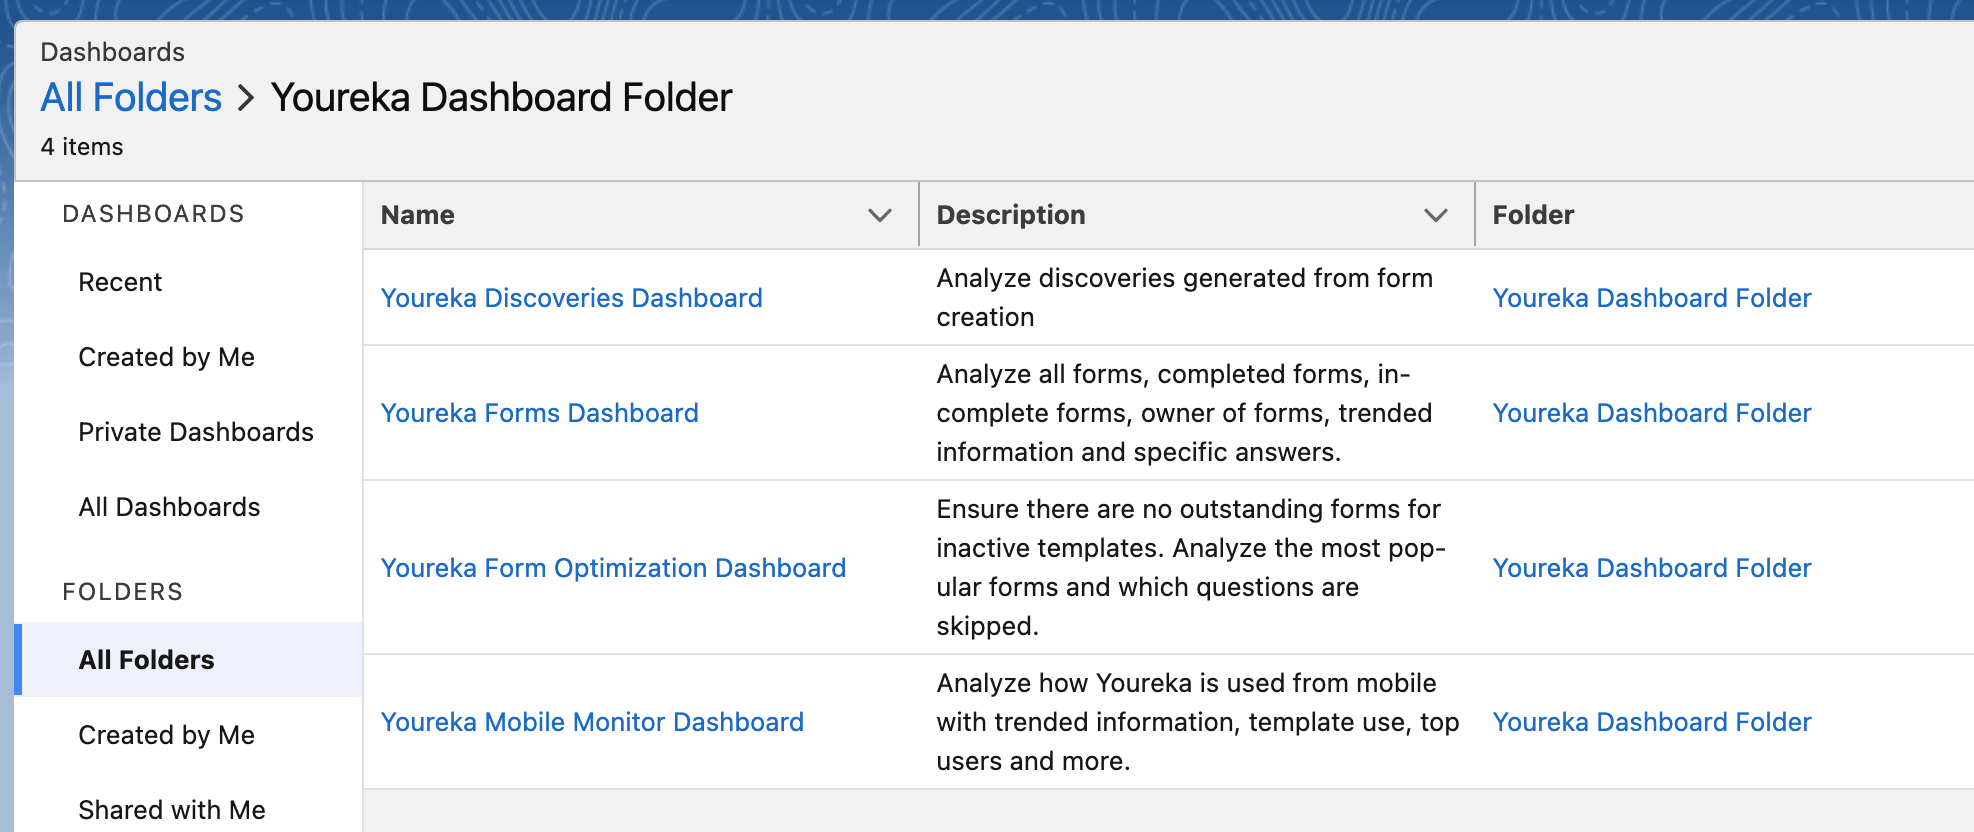Click the 'Youreka Dashboard Folder' page title
This screenshot has height=832, width=1974.
click(x=502, y=98)
